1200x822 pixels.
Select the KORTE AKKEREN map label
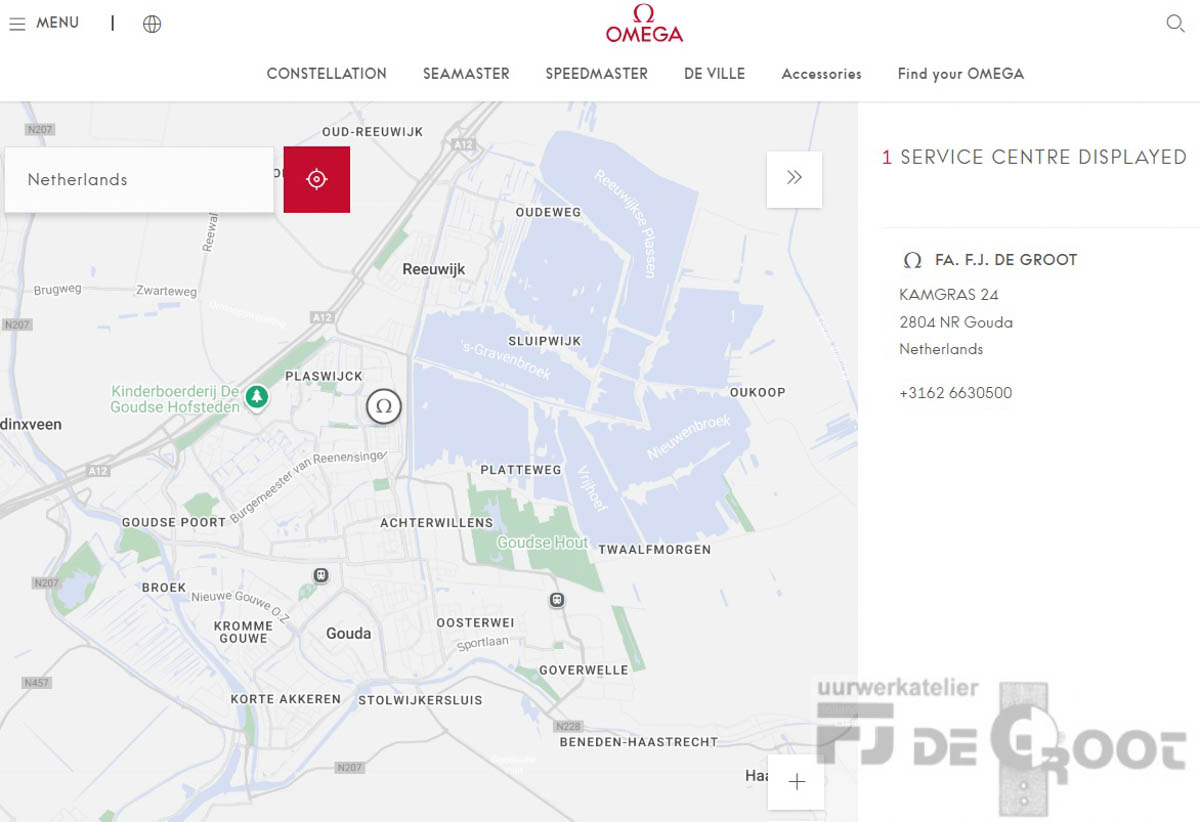point(286,699)
